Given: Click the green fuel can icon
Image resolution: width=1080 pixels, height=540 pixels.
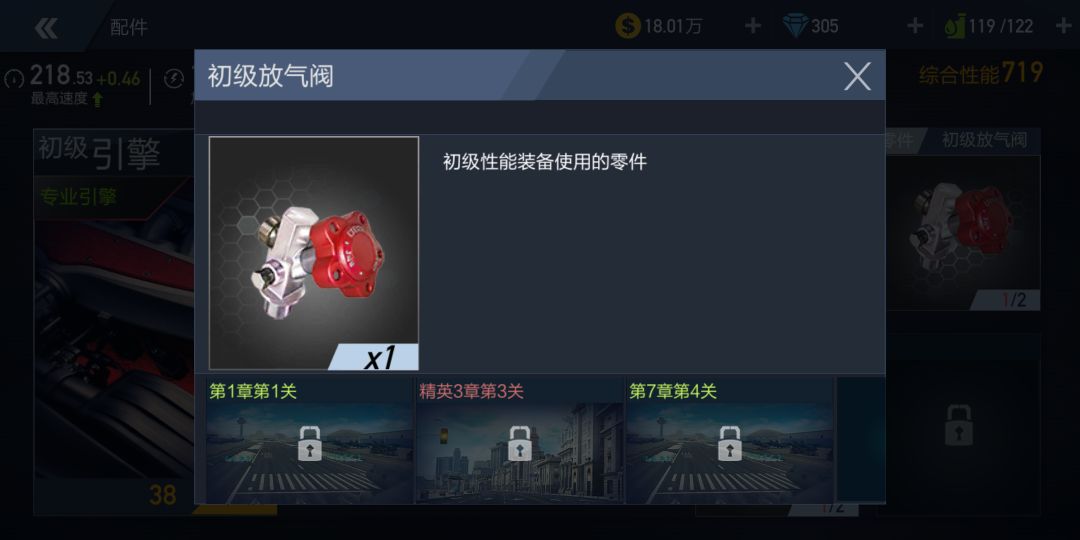Looking at the screenshot, I should (x=955, y=27).
